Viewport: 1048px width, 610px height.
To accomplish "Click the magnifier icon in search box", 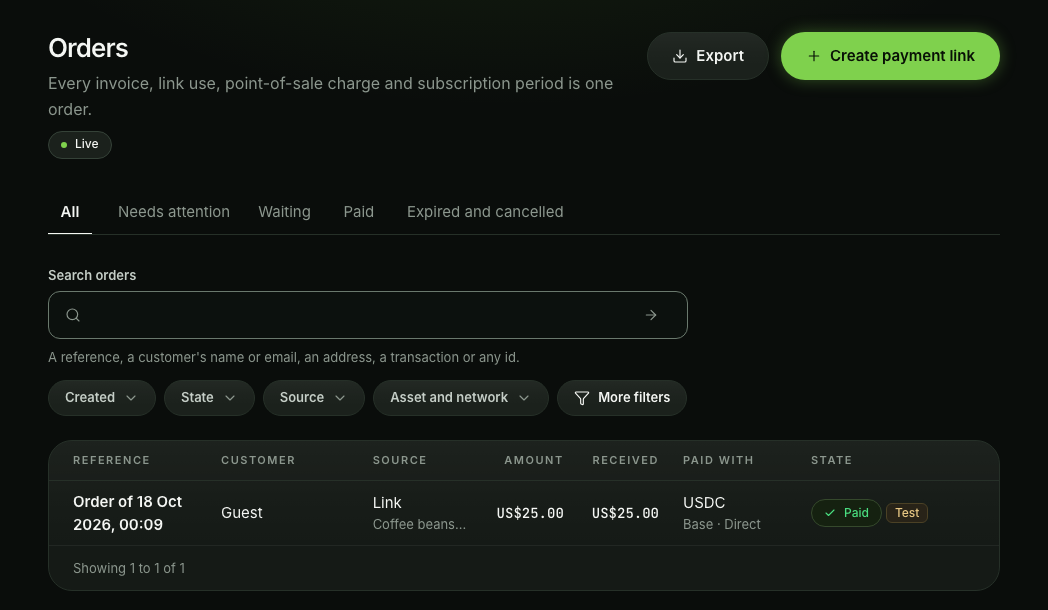I will tap(73, 315).
